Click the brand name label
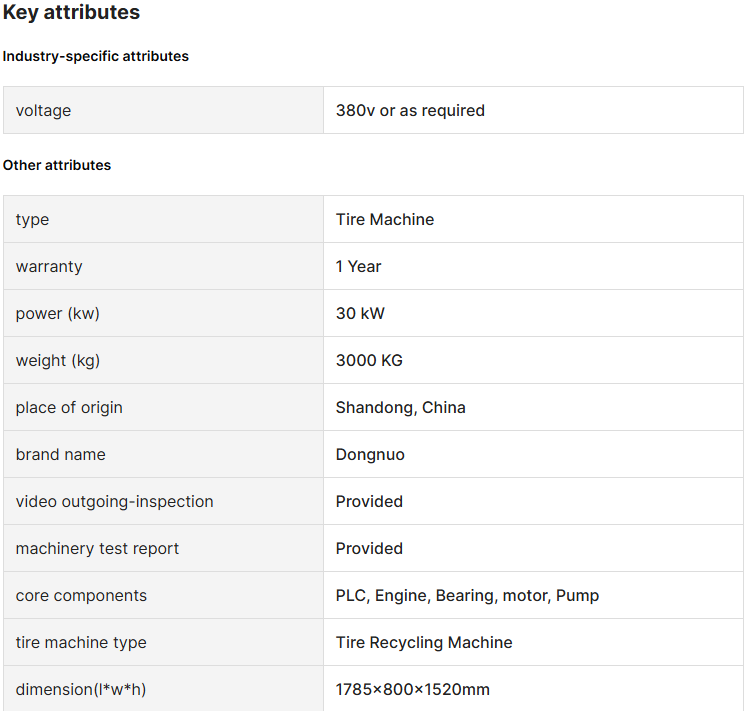 [60, 454]
